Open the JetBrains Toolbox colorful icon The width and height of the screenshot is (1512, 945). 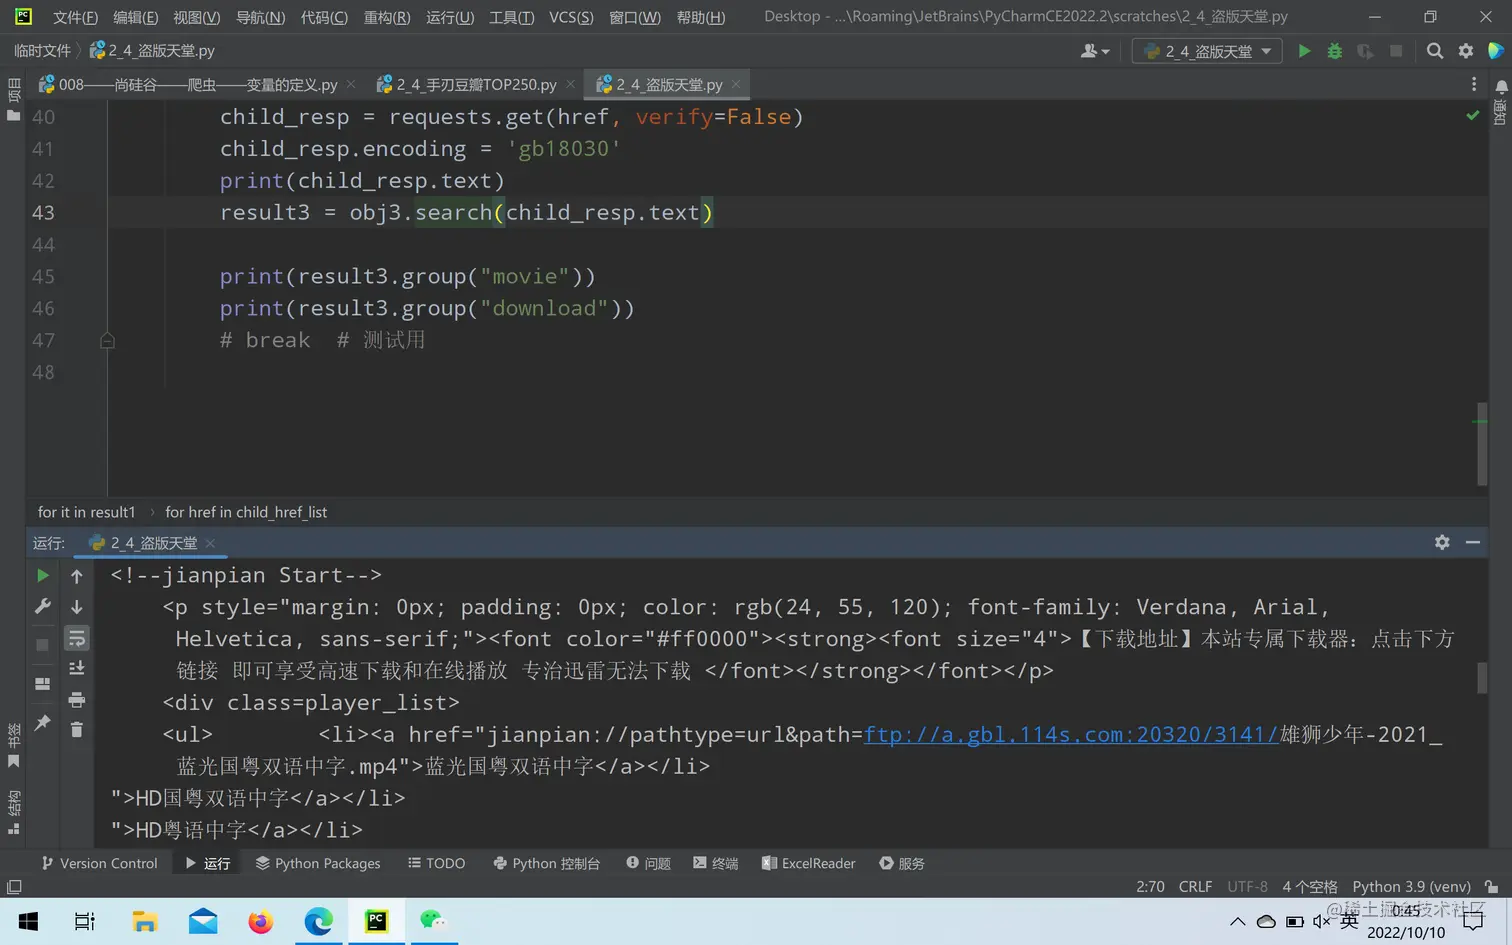(x=1496, y=51)
